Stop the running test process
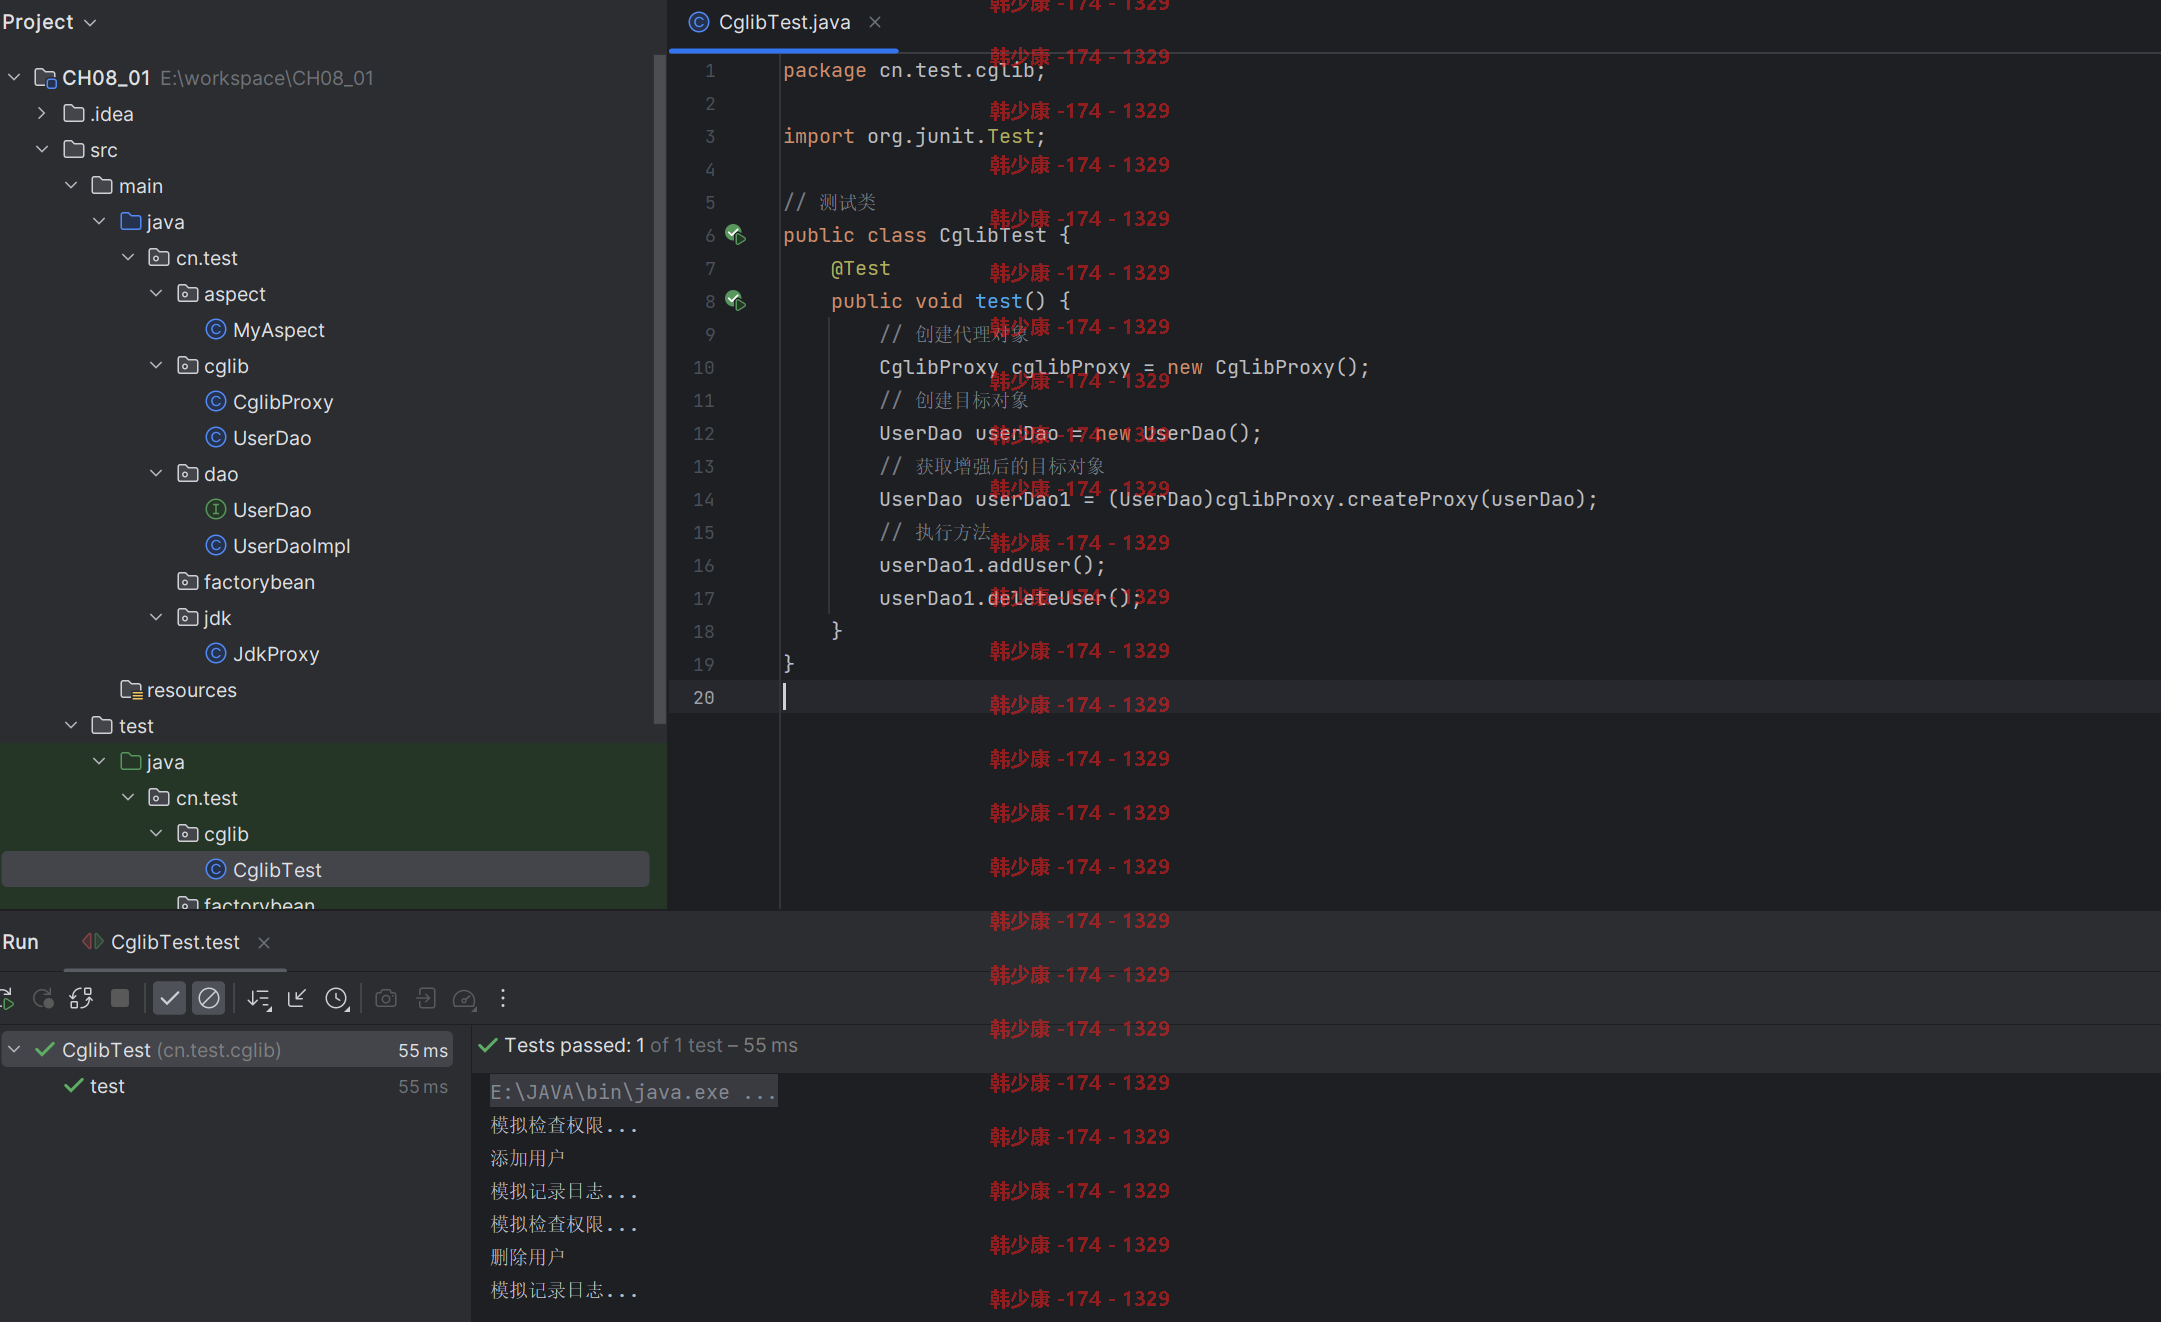This screenshot has height=1322, width=2161. 120,998
